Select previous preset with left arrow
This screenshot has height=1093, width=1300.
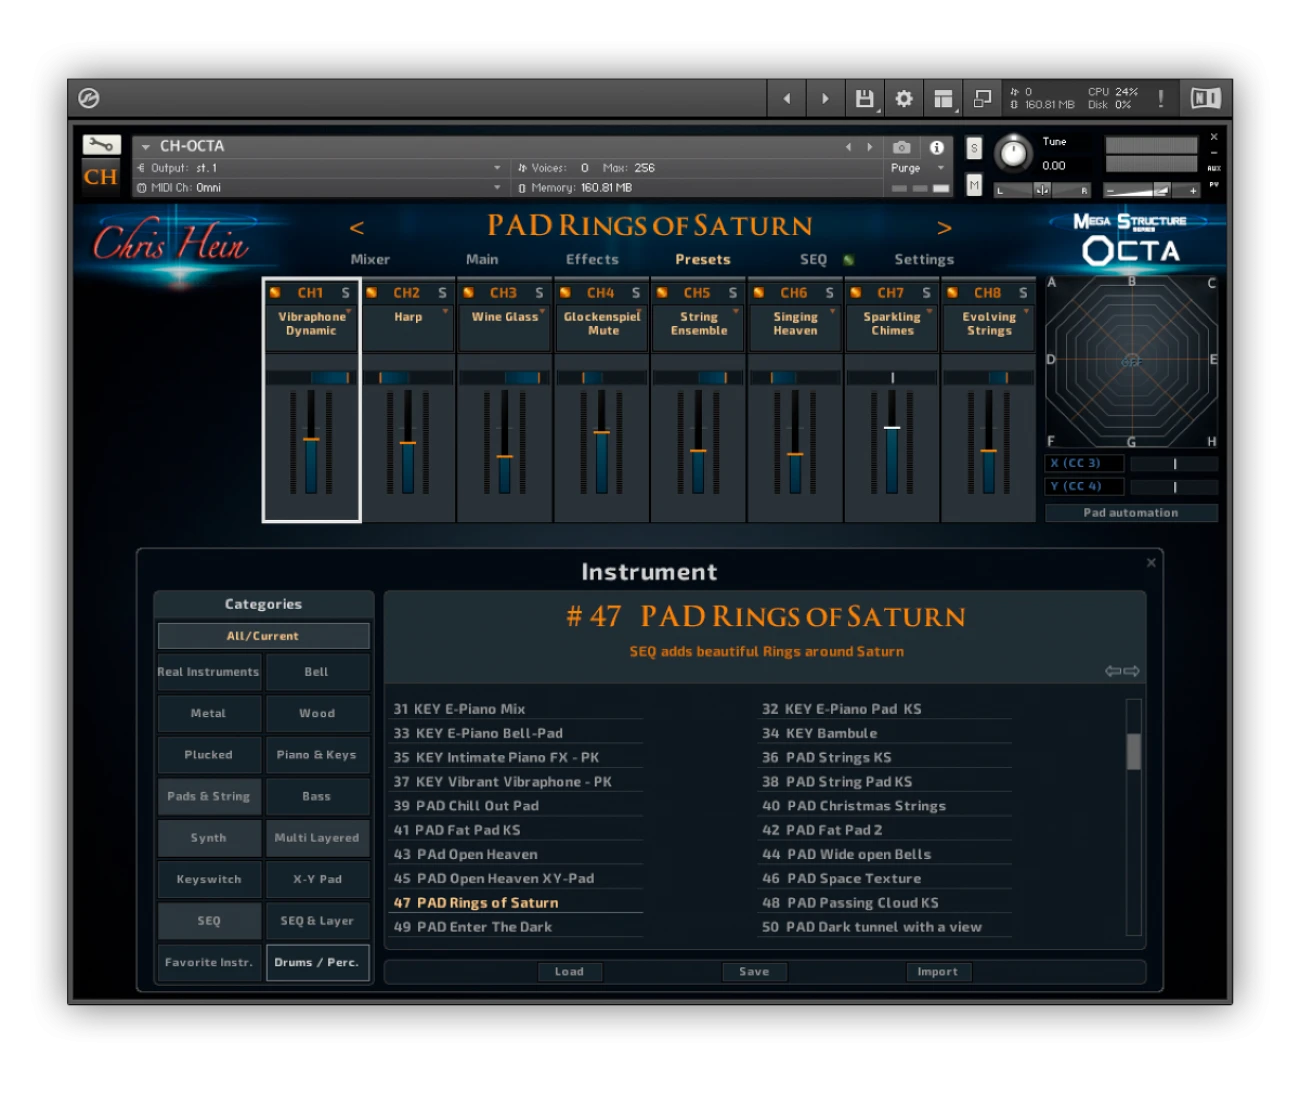pos(357,227)
